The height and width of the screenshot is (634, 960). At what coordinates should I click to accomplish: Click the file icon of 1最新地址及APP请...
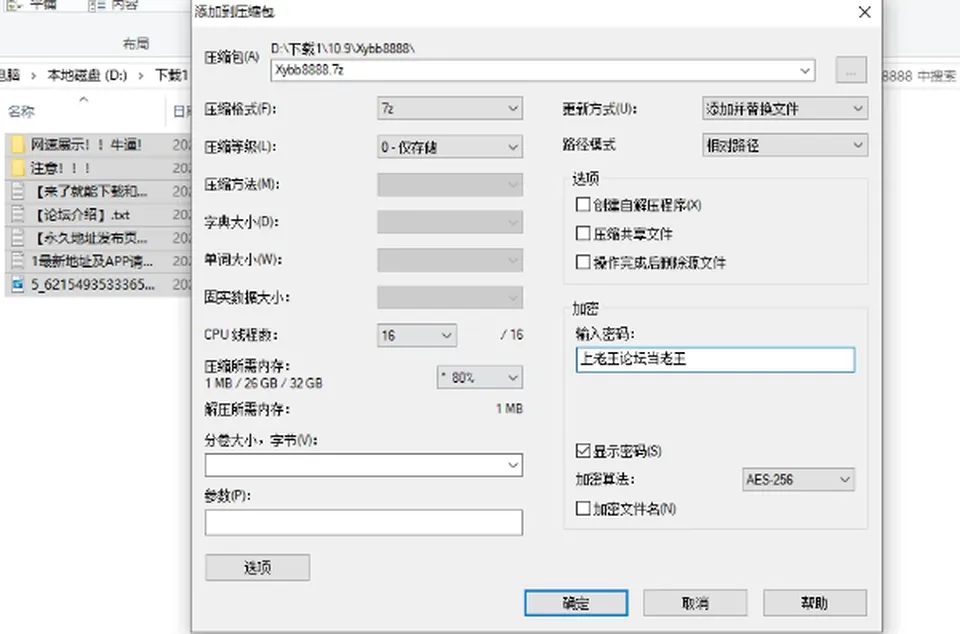pos(18,261)
